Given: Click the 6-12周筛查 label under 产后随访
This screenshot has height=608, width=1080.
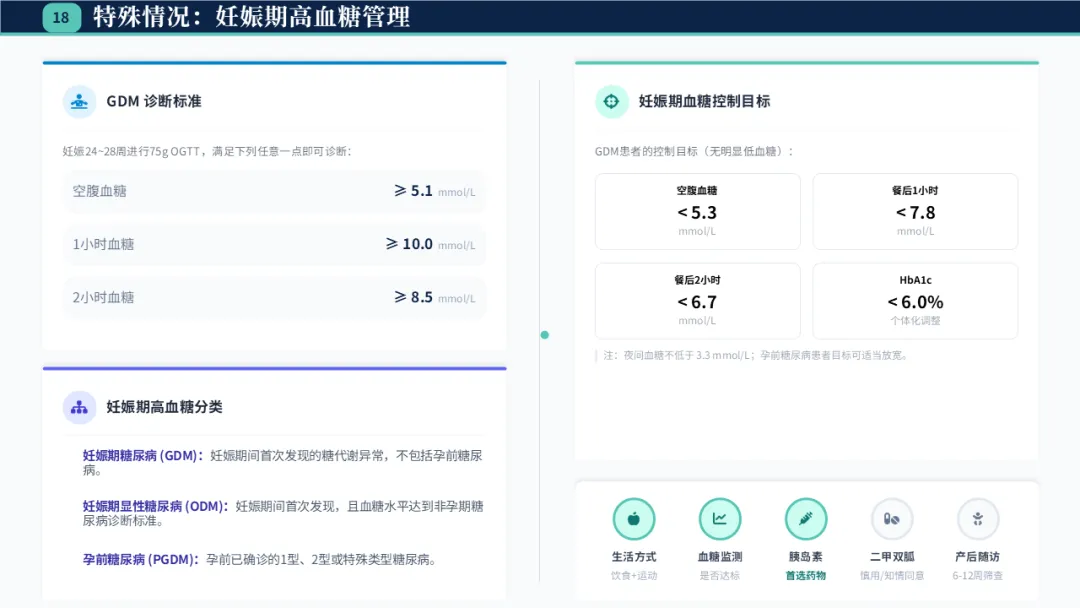Looking at the screenshot, I should coord(978,576).
